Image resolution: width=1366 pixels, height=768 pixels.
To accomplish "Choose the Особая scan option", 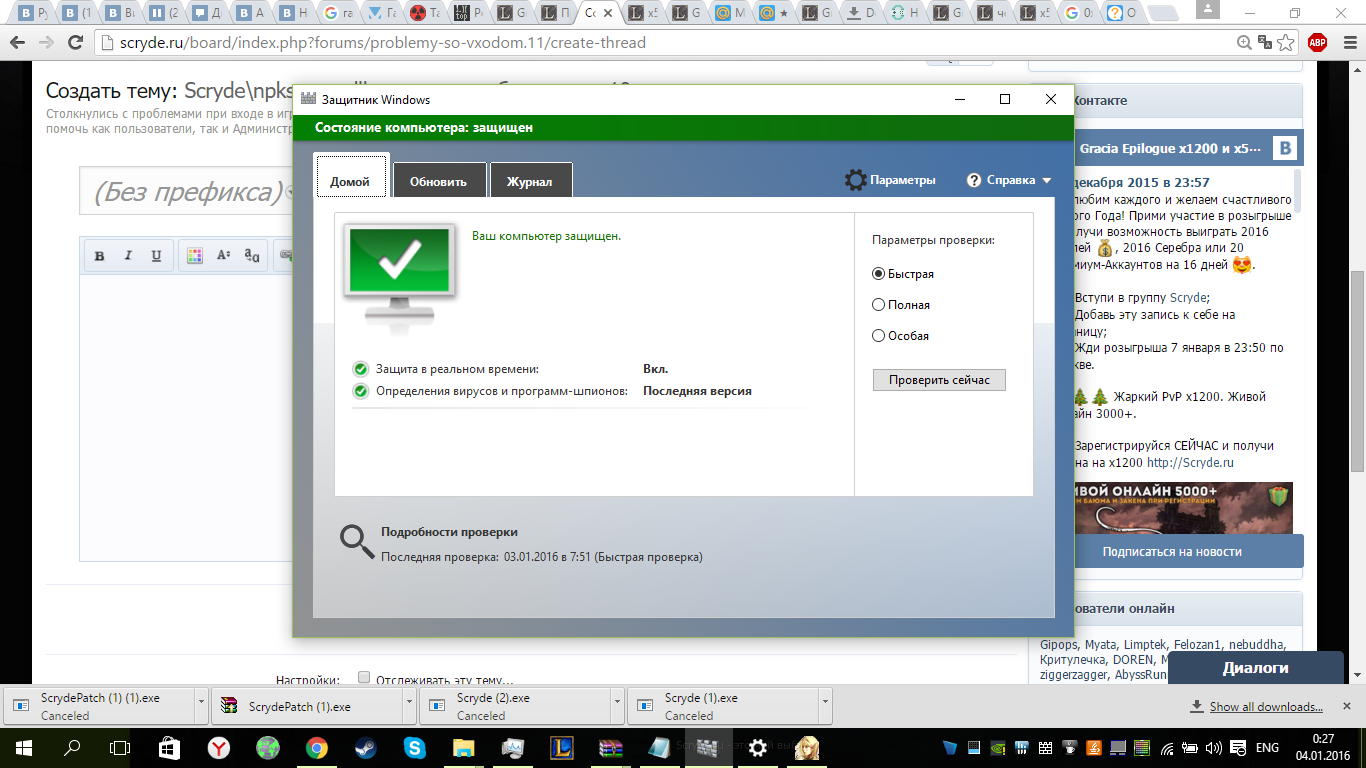I will coord(879,336).
